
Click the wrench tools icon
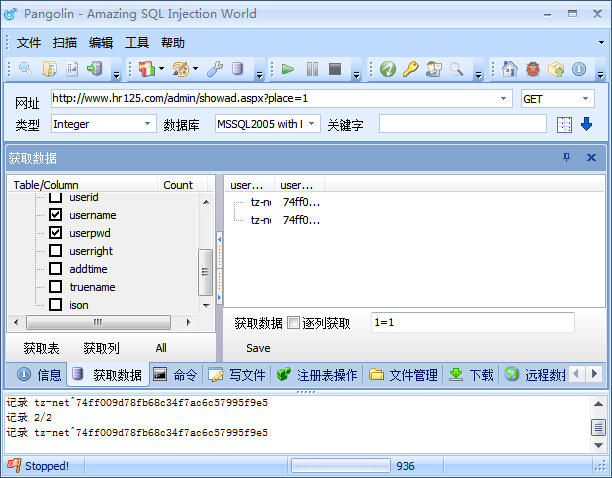[x=215, y=69]
